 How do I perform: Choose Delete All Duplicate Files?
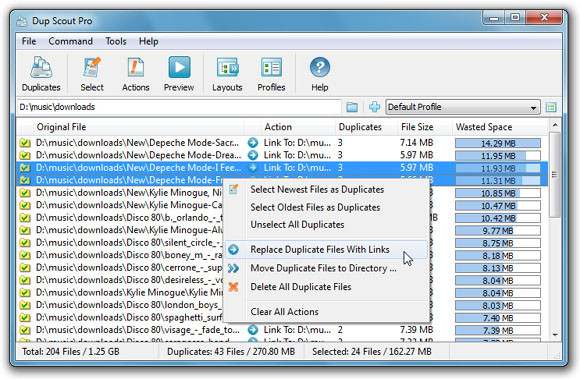301,287
